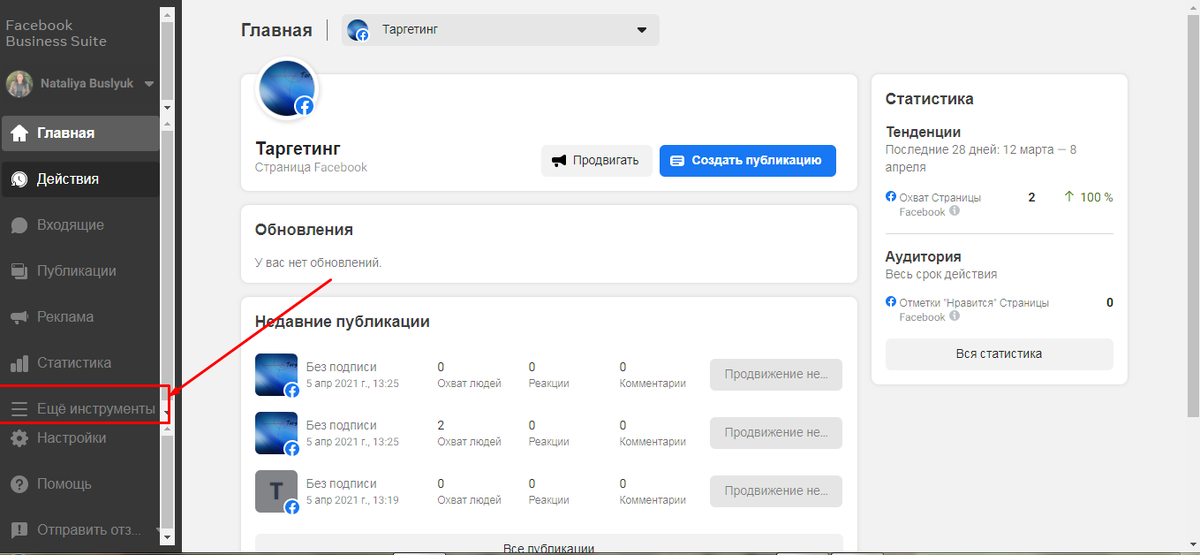Click the '100 %' growth value
This screenshot has height=555, width=1200.
1096,197
